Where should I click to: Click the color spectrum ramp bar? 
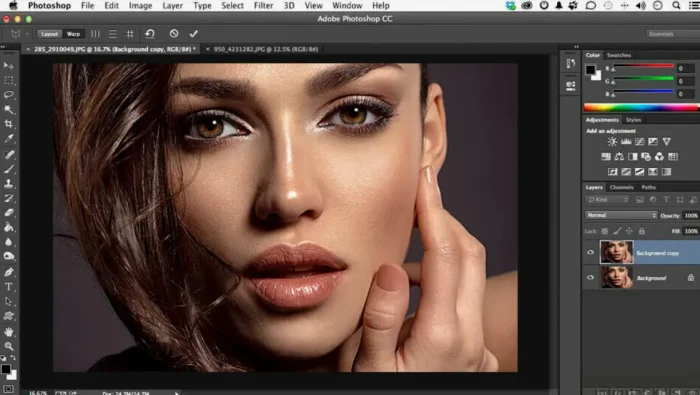pos(642,107)
